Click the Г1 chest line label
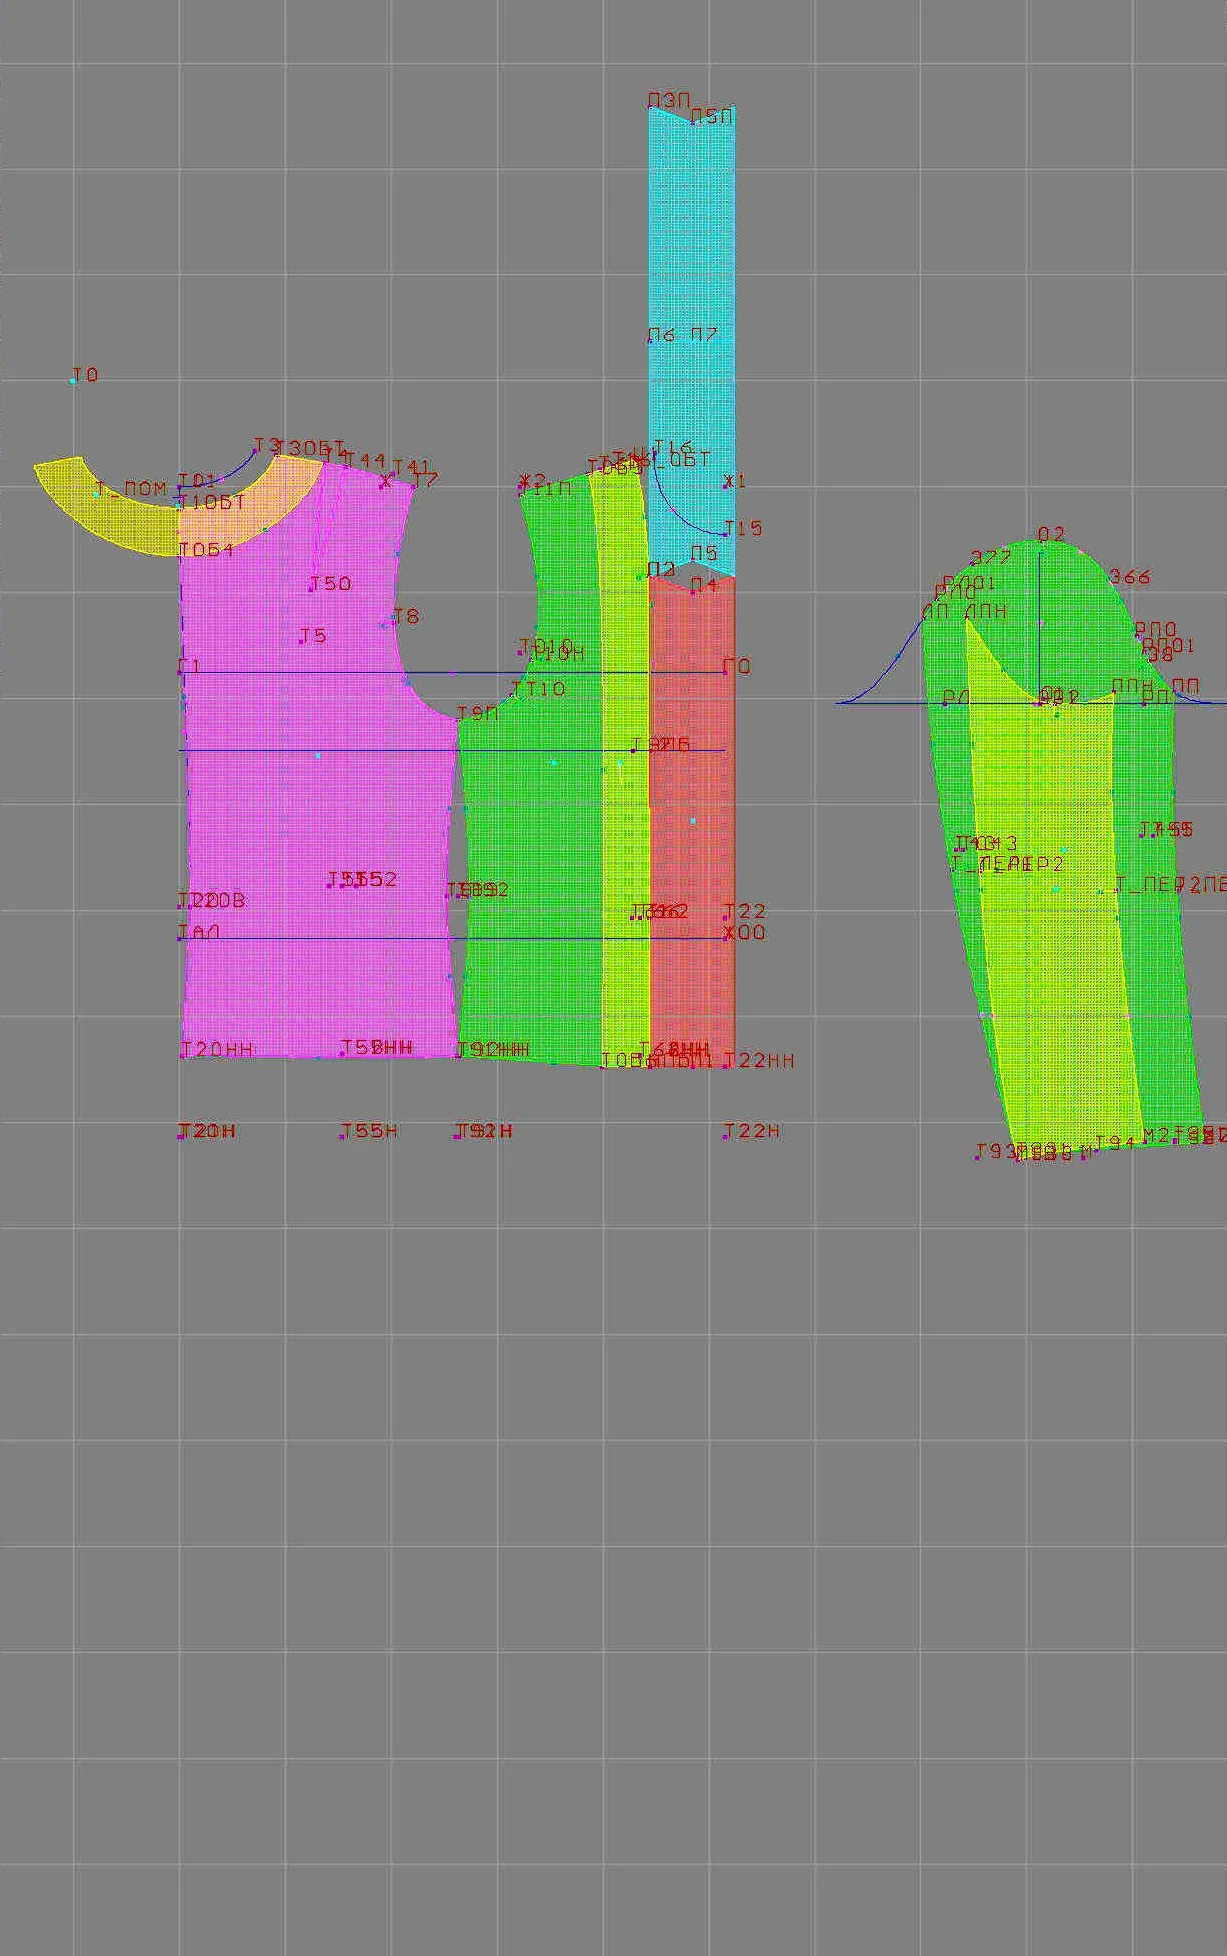This screenshot has height=1956, width=1227. click(190, 666)
